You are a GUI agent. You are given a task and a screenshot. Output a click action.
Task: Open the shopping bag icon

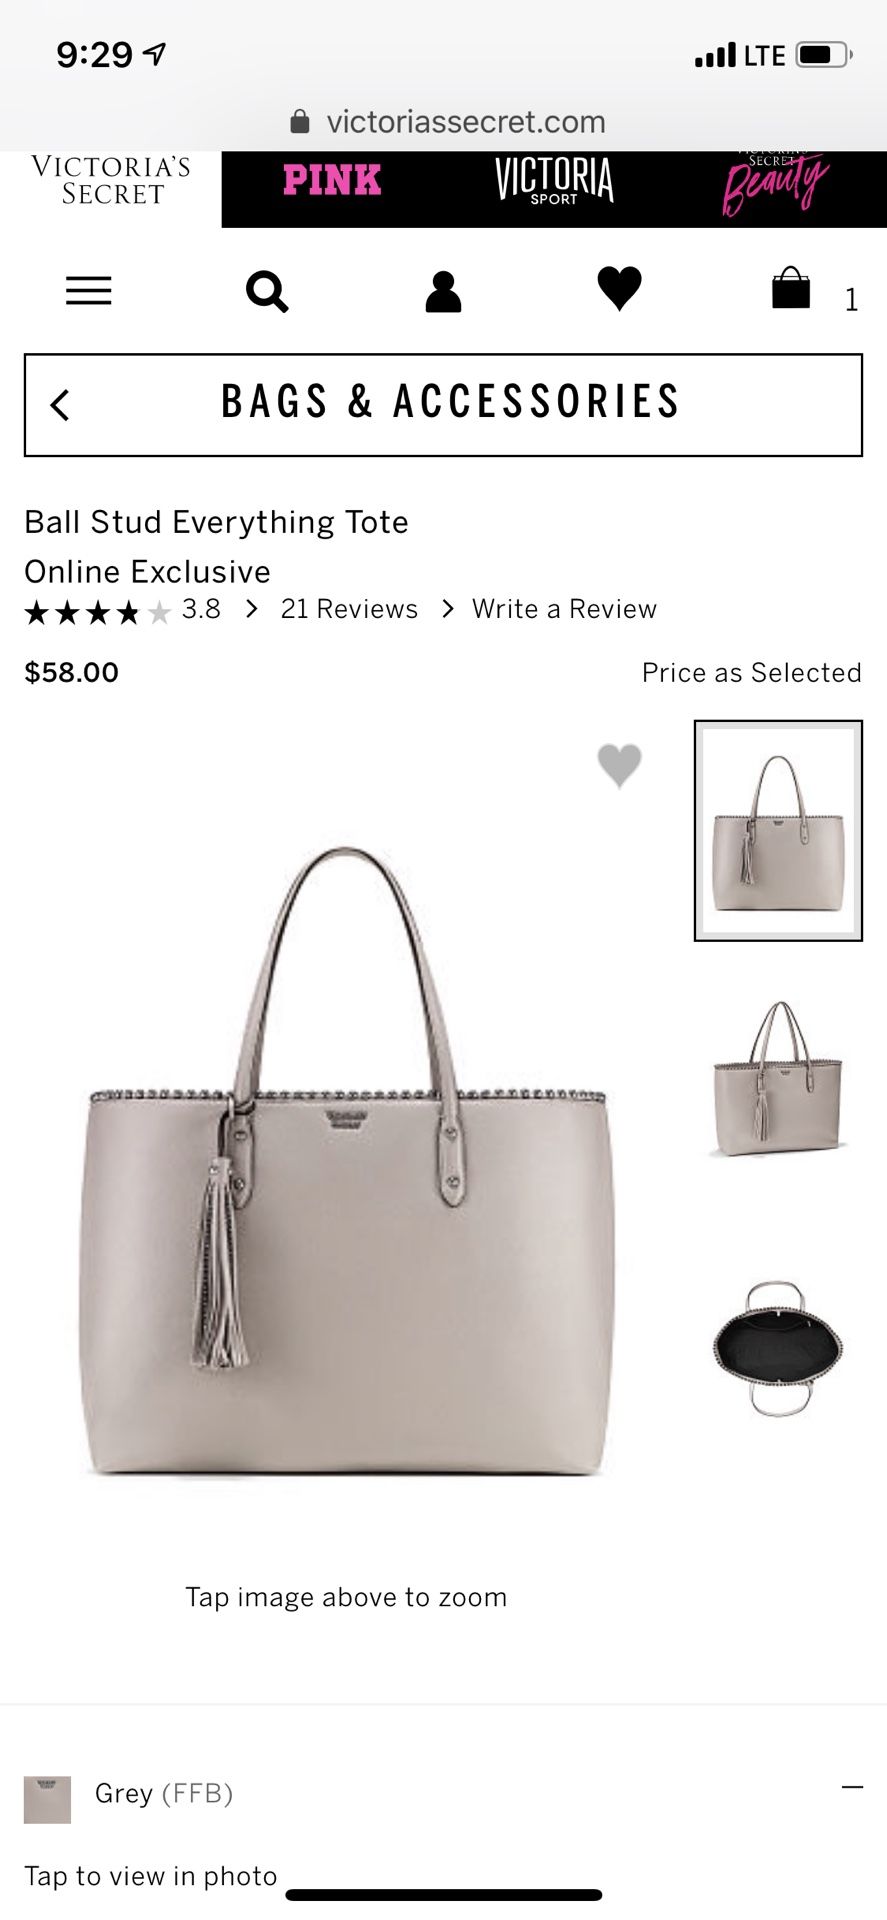pos(791,288)
